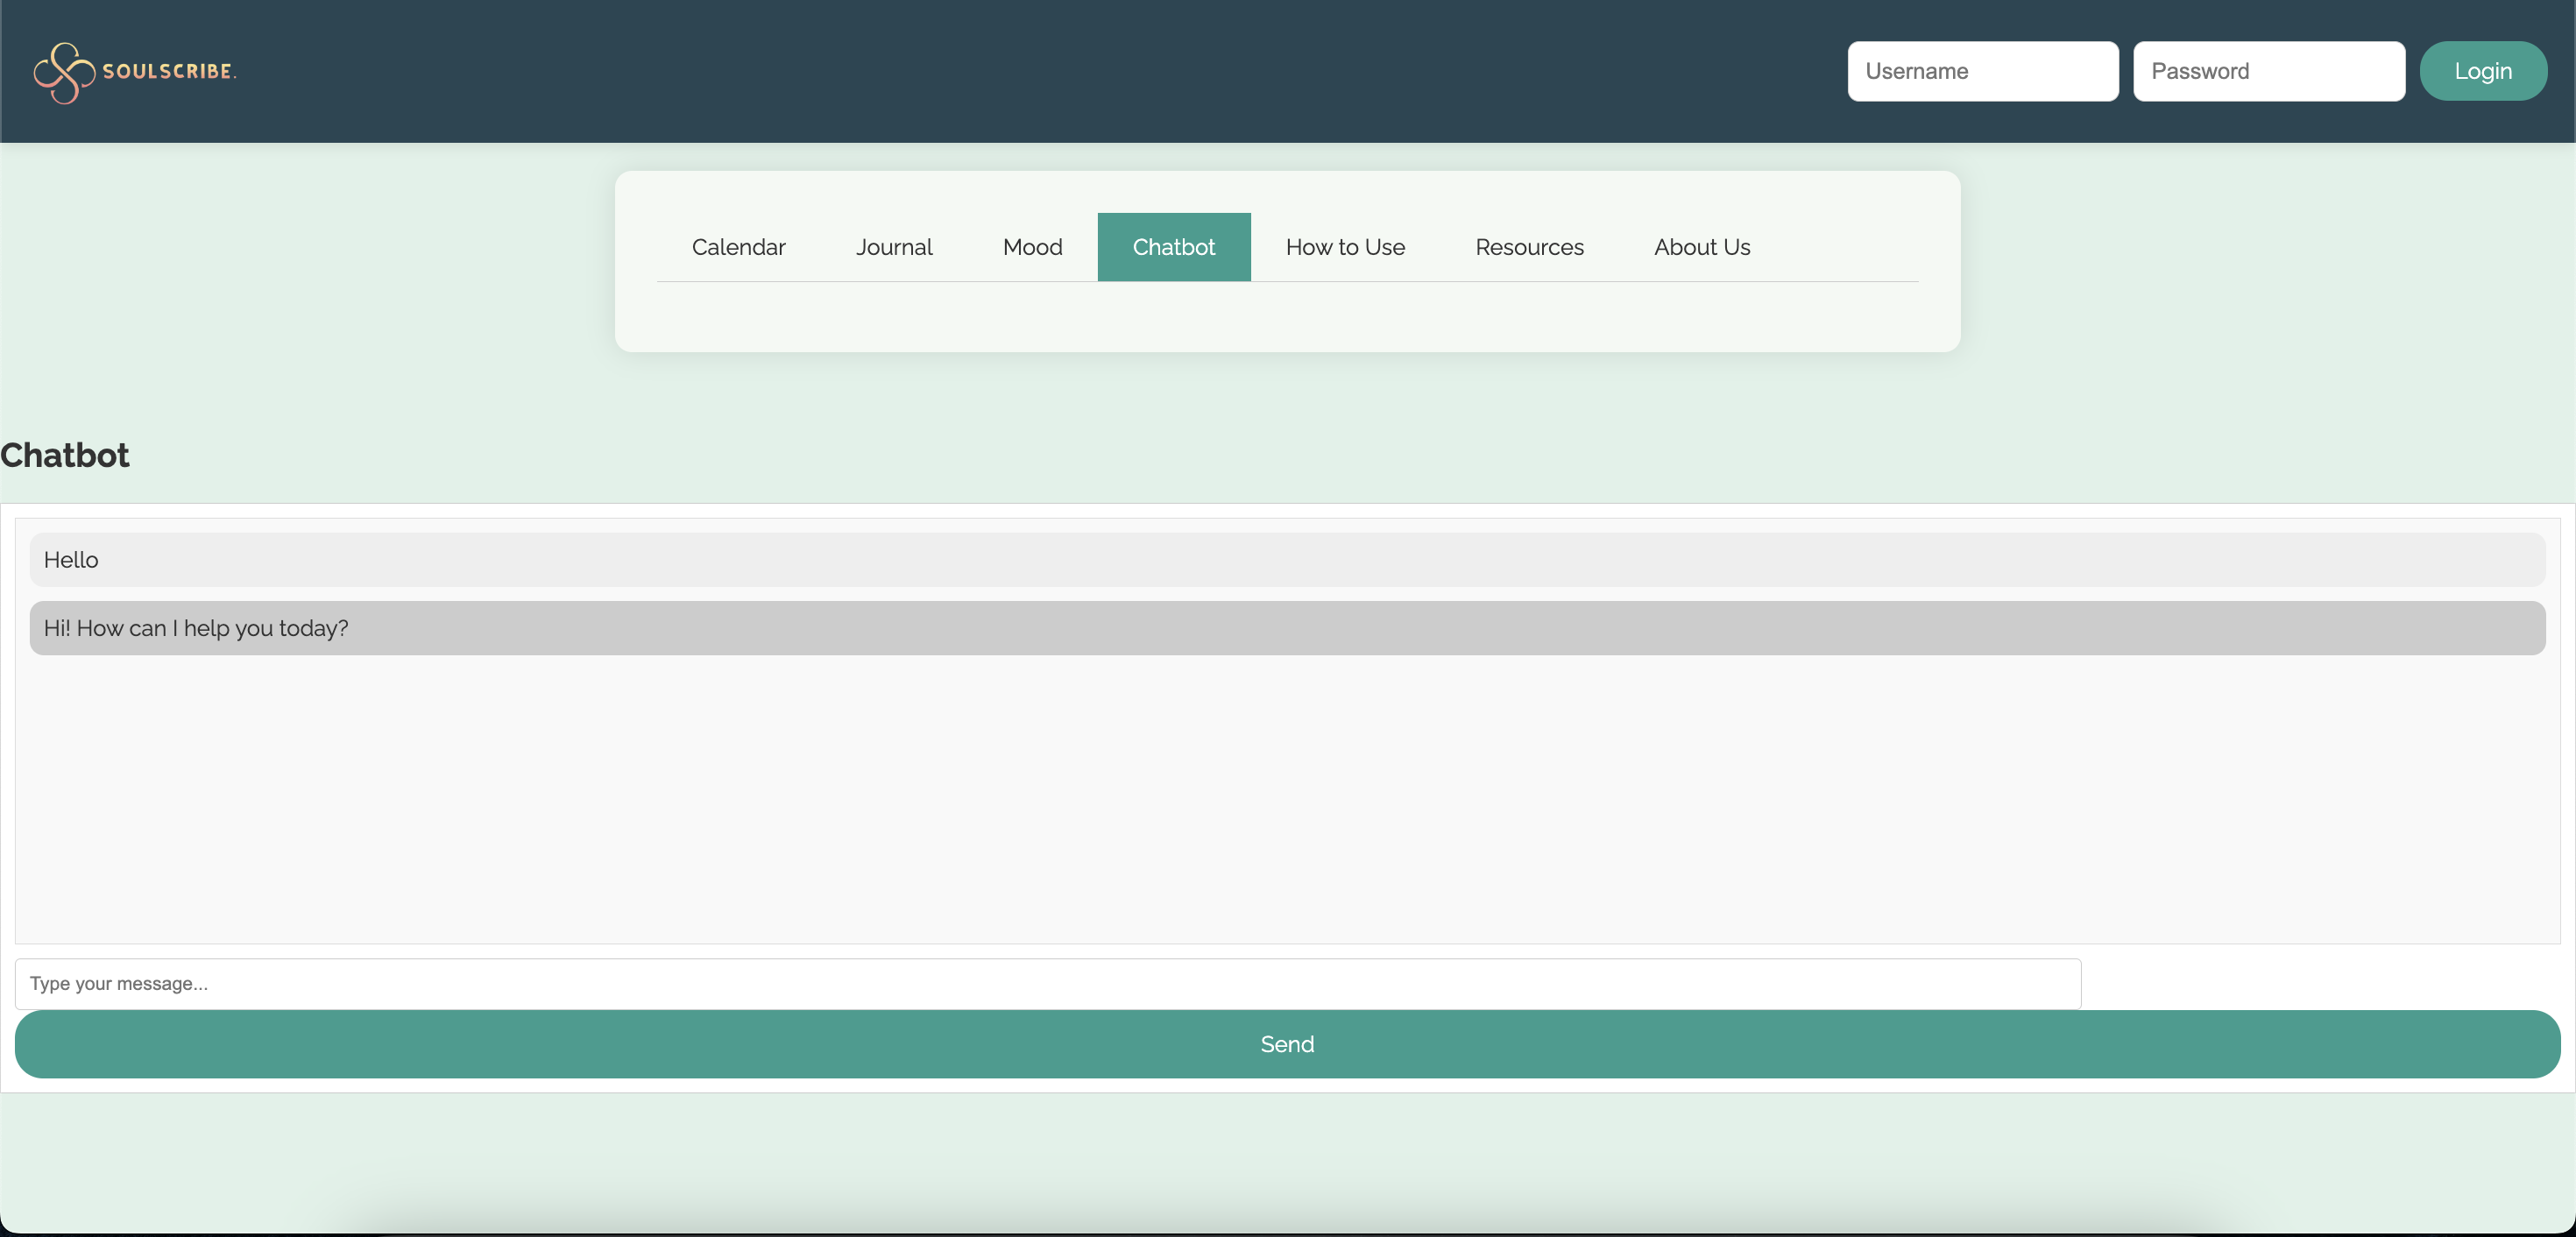Image resolution: width=2576 pixels, height=1237 pixels.
Task: Click the 'Hi!' word in bot reply
Action: point(57,628)
